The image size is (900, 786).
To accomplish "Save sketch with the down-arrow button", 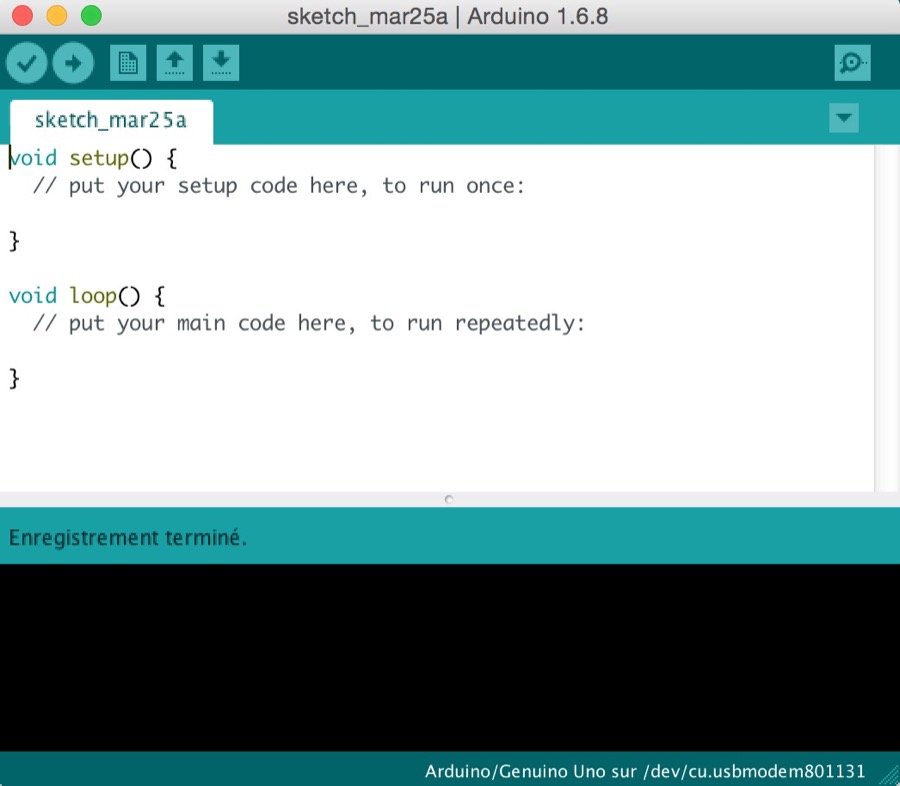I will (x=221, y=63).
